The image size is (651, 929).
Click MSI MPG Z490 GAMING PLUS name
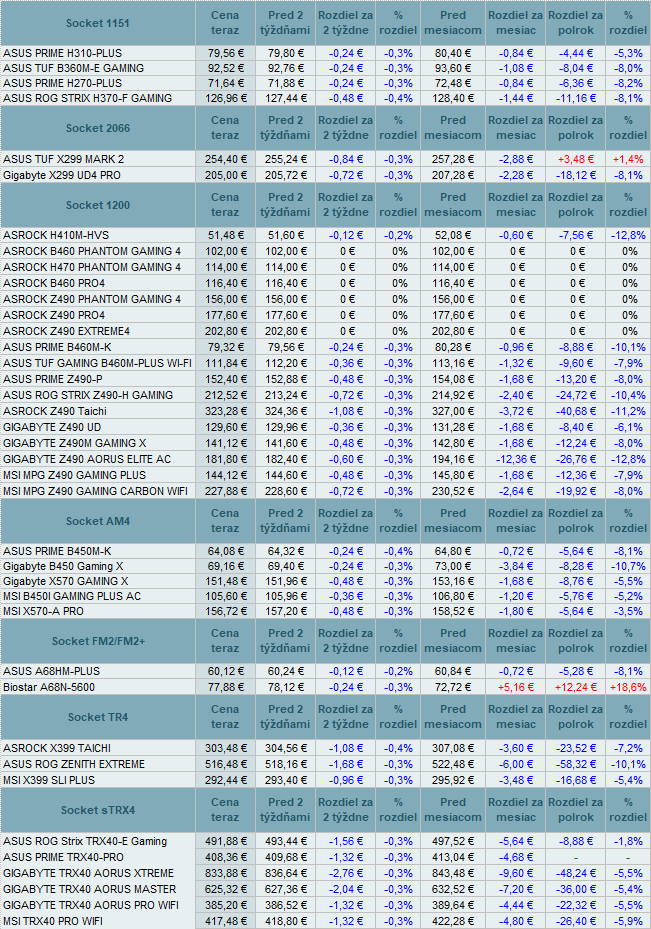click(x=74, y=475)
